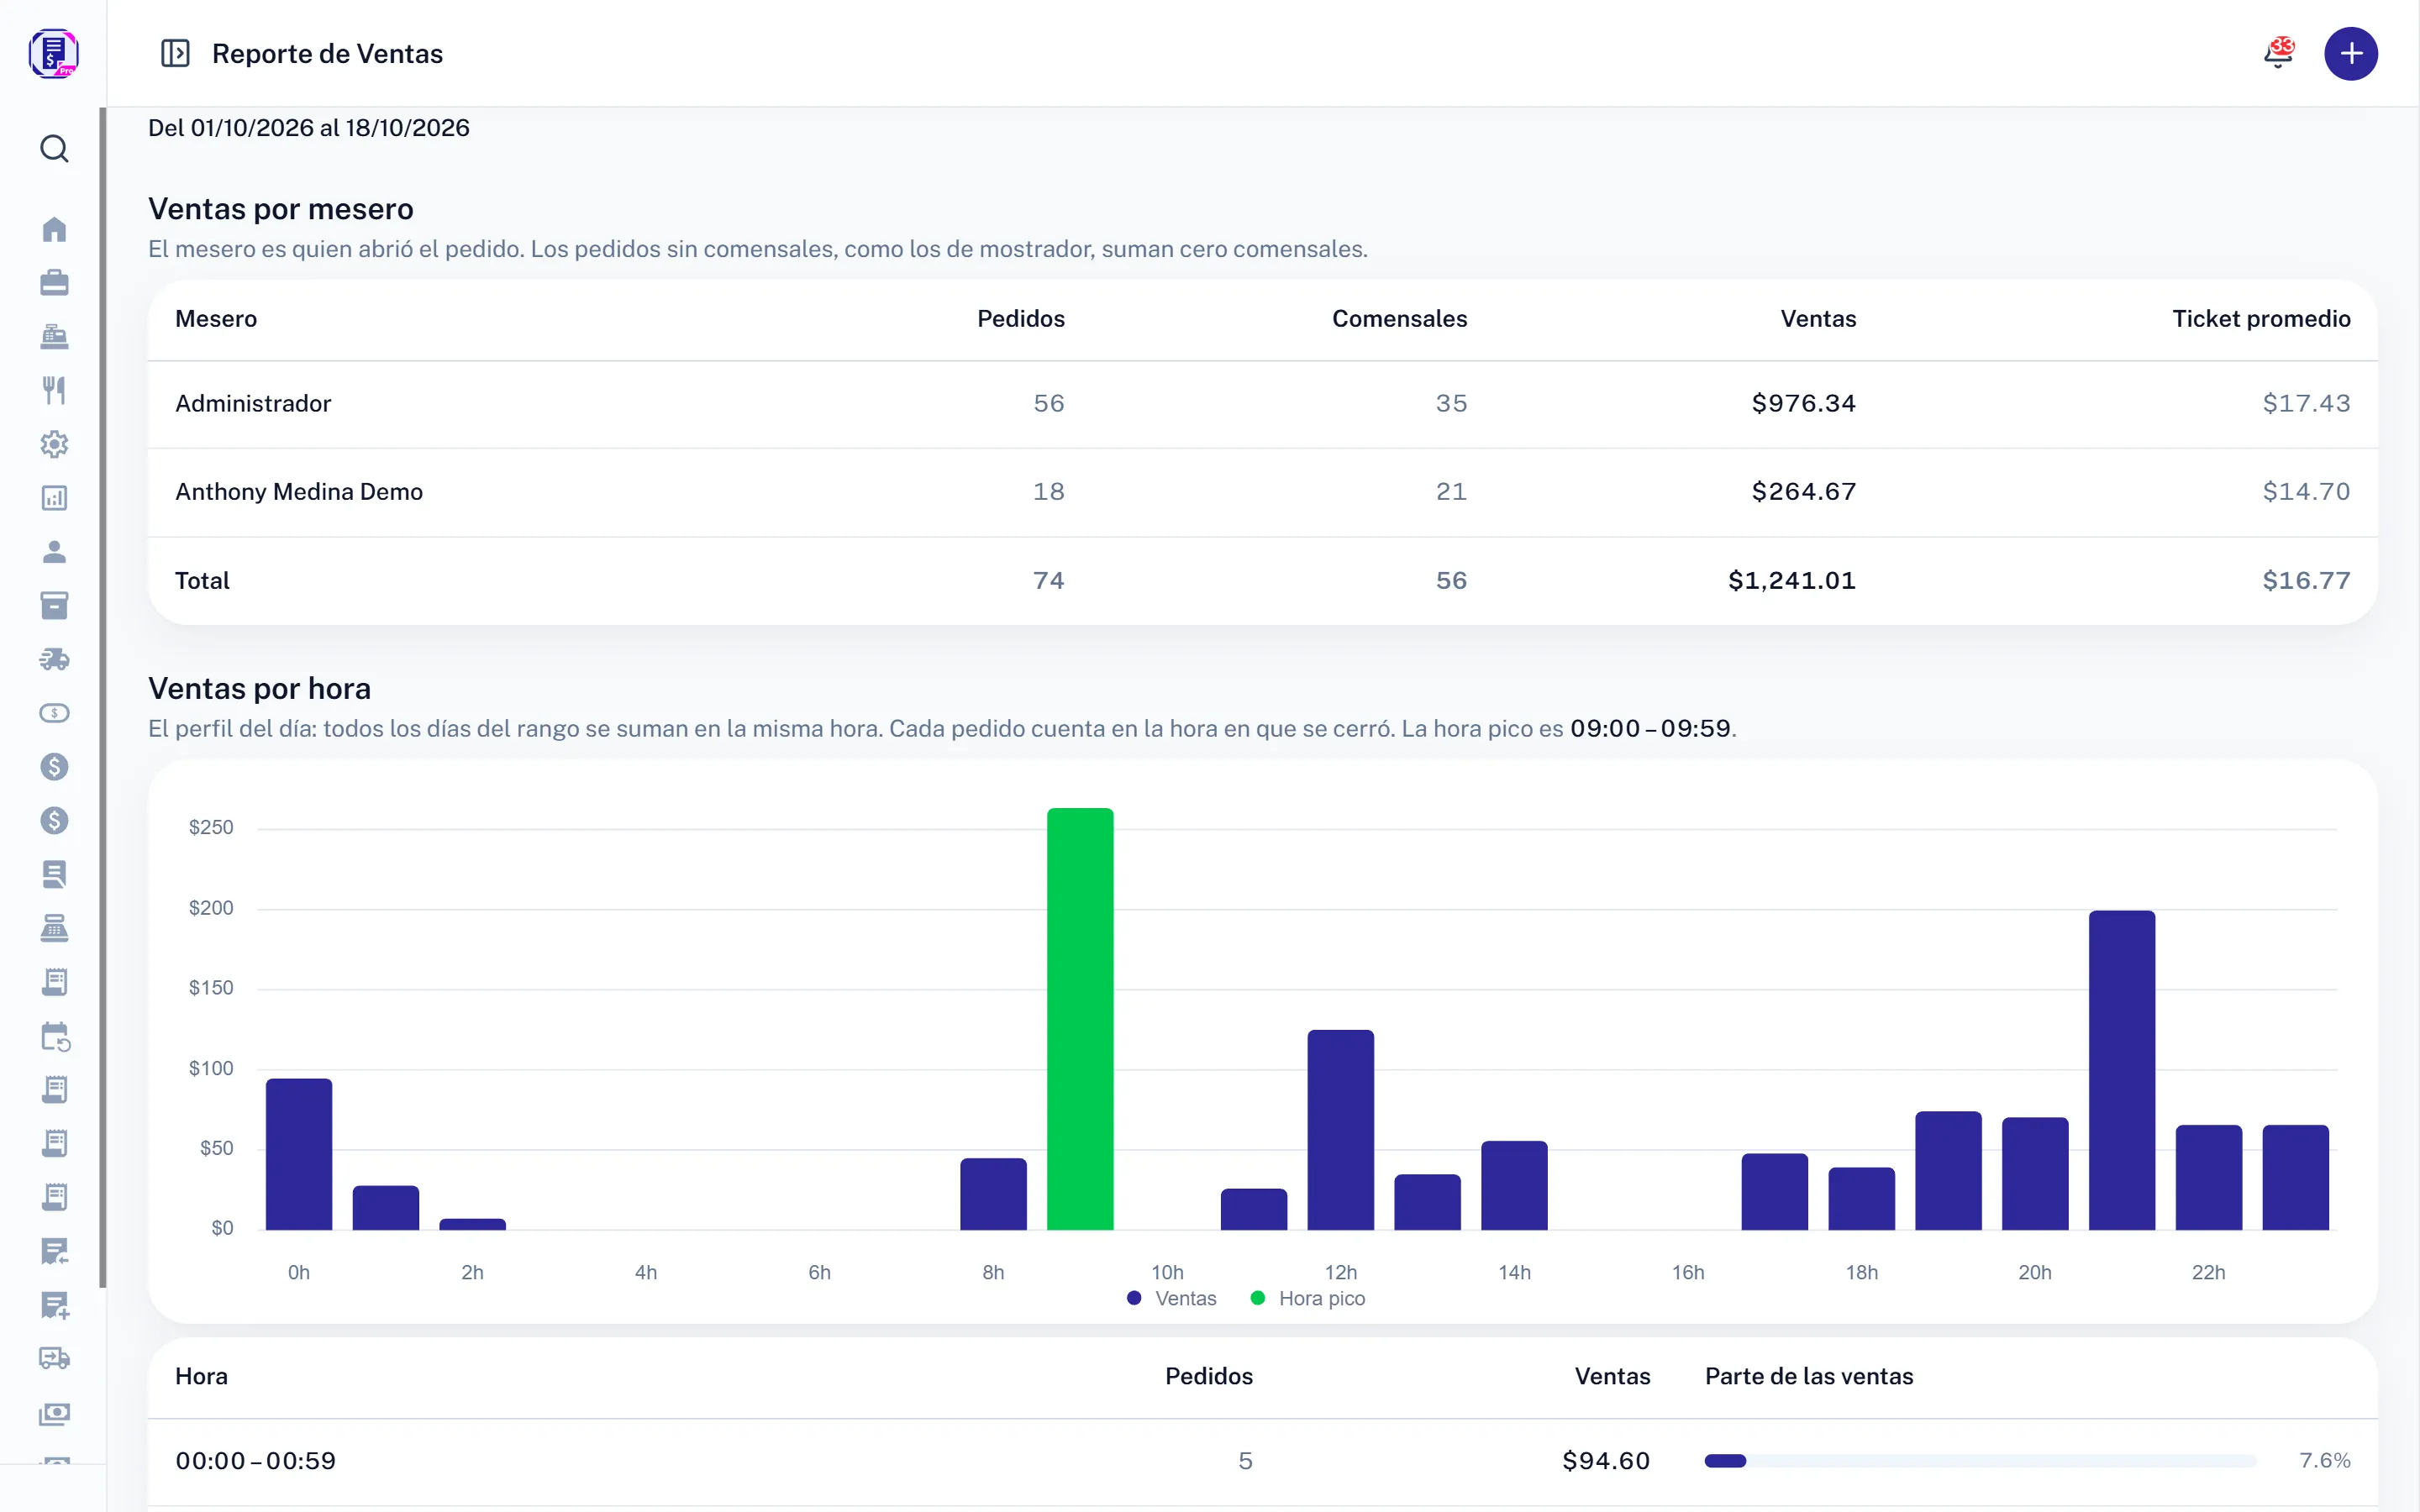Screen dimensions: 2420x1512
Task: Toggle the Hora pico legend series
Action: click(x=1308, y=1298)
